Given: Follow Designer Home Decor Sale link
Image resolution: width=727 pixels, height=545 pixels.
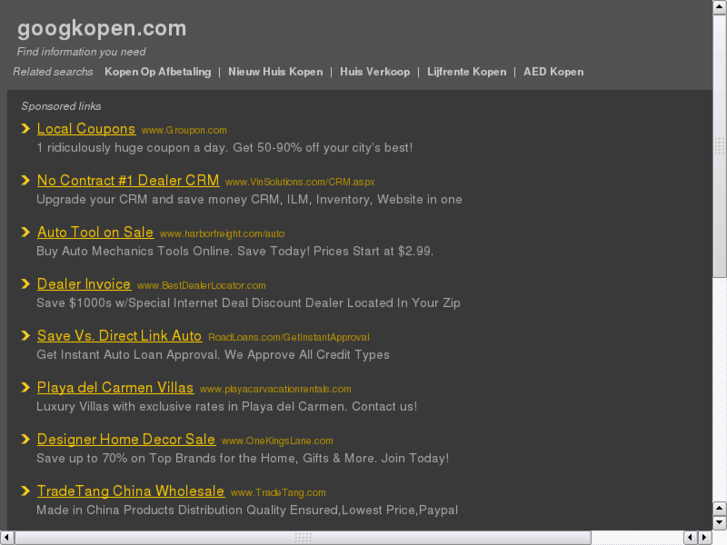Looking at the screenshot, I should coord(126,439).
